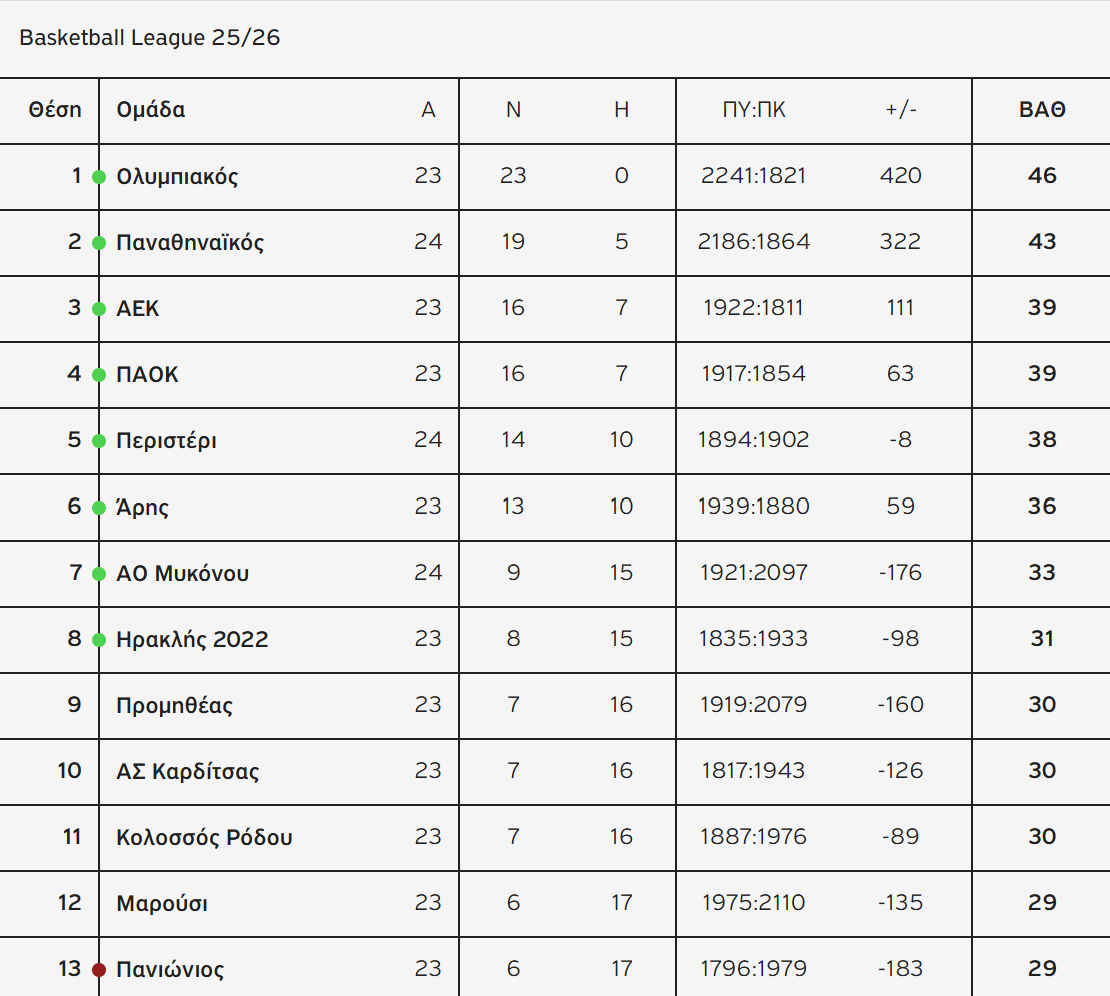Click the green dot beside ΑΟ Μυκόνου
The width and height of the screenshot is (1110, 996).
click(99, 574)
